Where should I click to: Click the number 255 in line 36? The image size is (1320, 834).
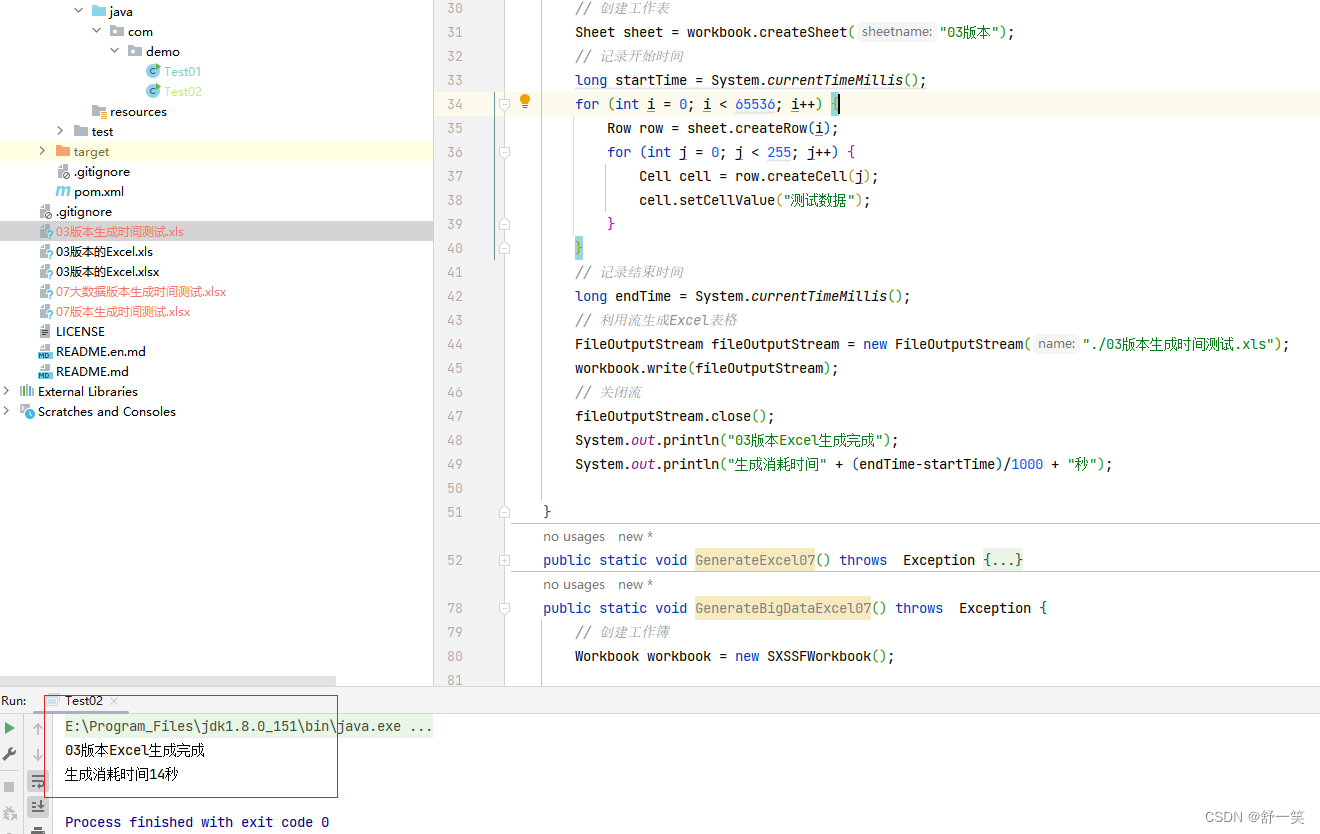pos(779,152)
